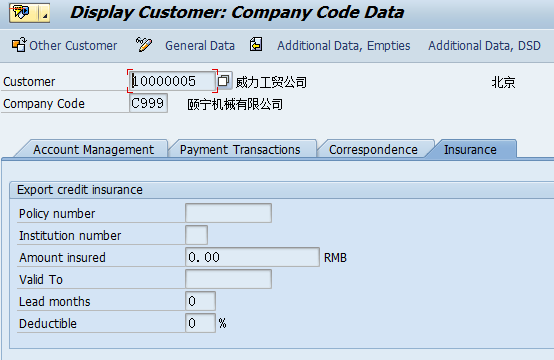554x360 pixels.
Task: Click the Institution number label
Action: 70,236
